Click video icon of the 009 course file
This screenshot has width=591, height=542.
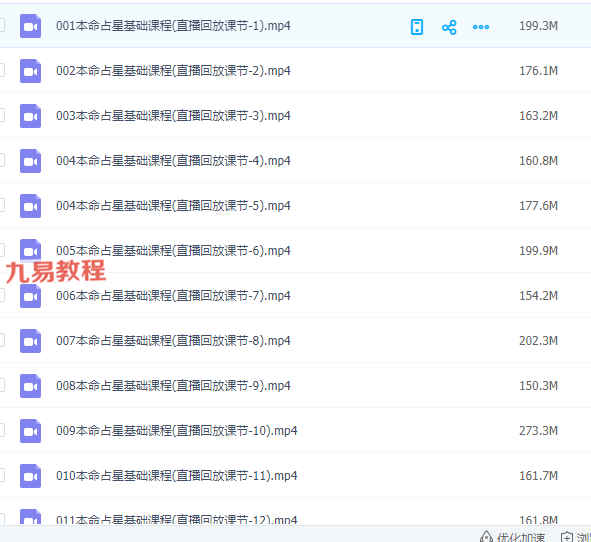(31, 431)
